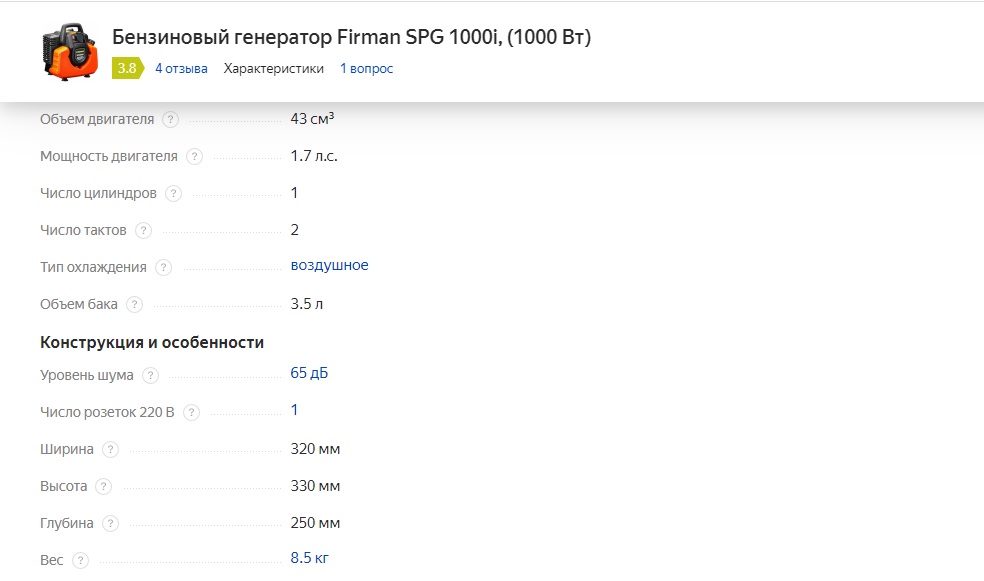Switch to Характеристики tab
This screenshot has height=581, width=984.
coord(274,68)
